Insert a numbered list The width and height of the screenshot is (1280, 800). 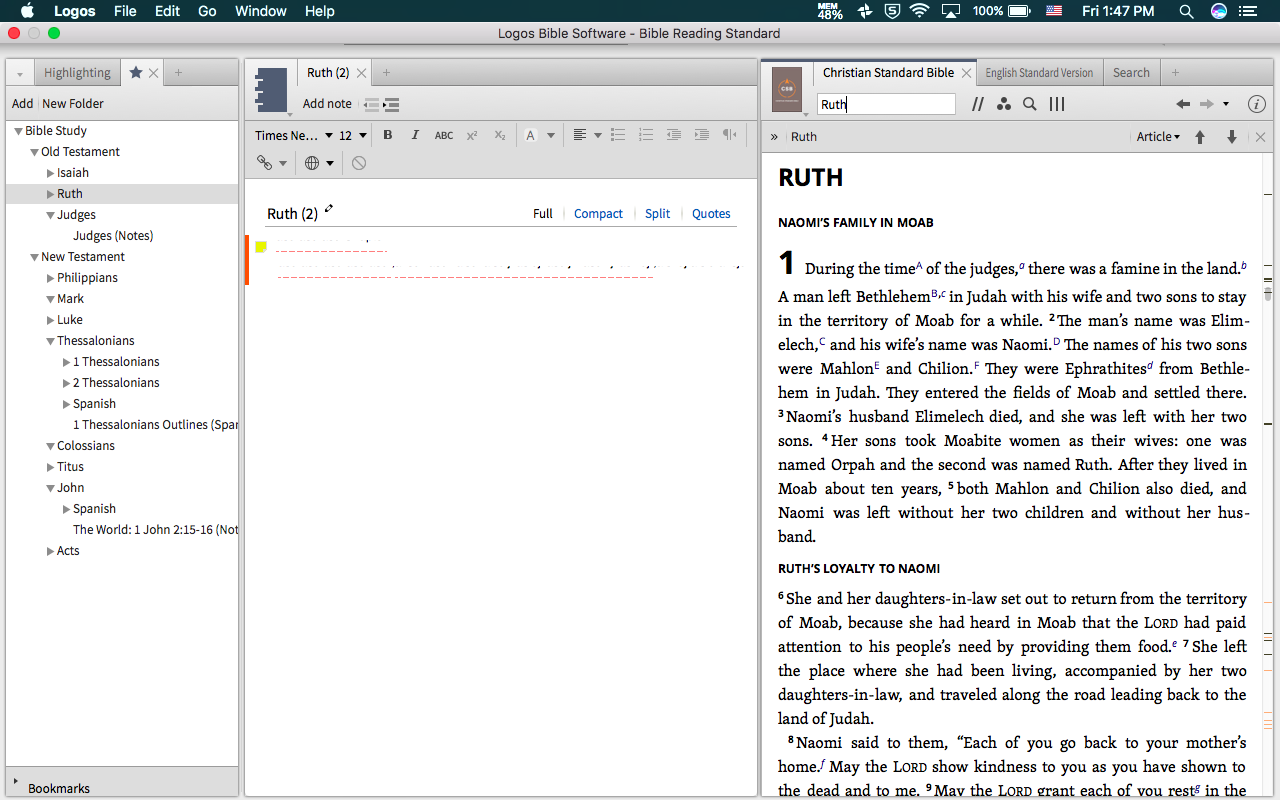pyautogui.click(x=646, y=135)
